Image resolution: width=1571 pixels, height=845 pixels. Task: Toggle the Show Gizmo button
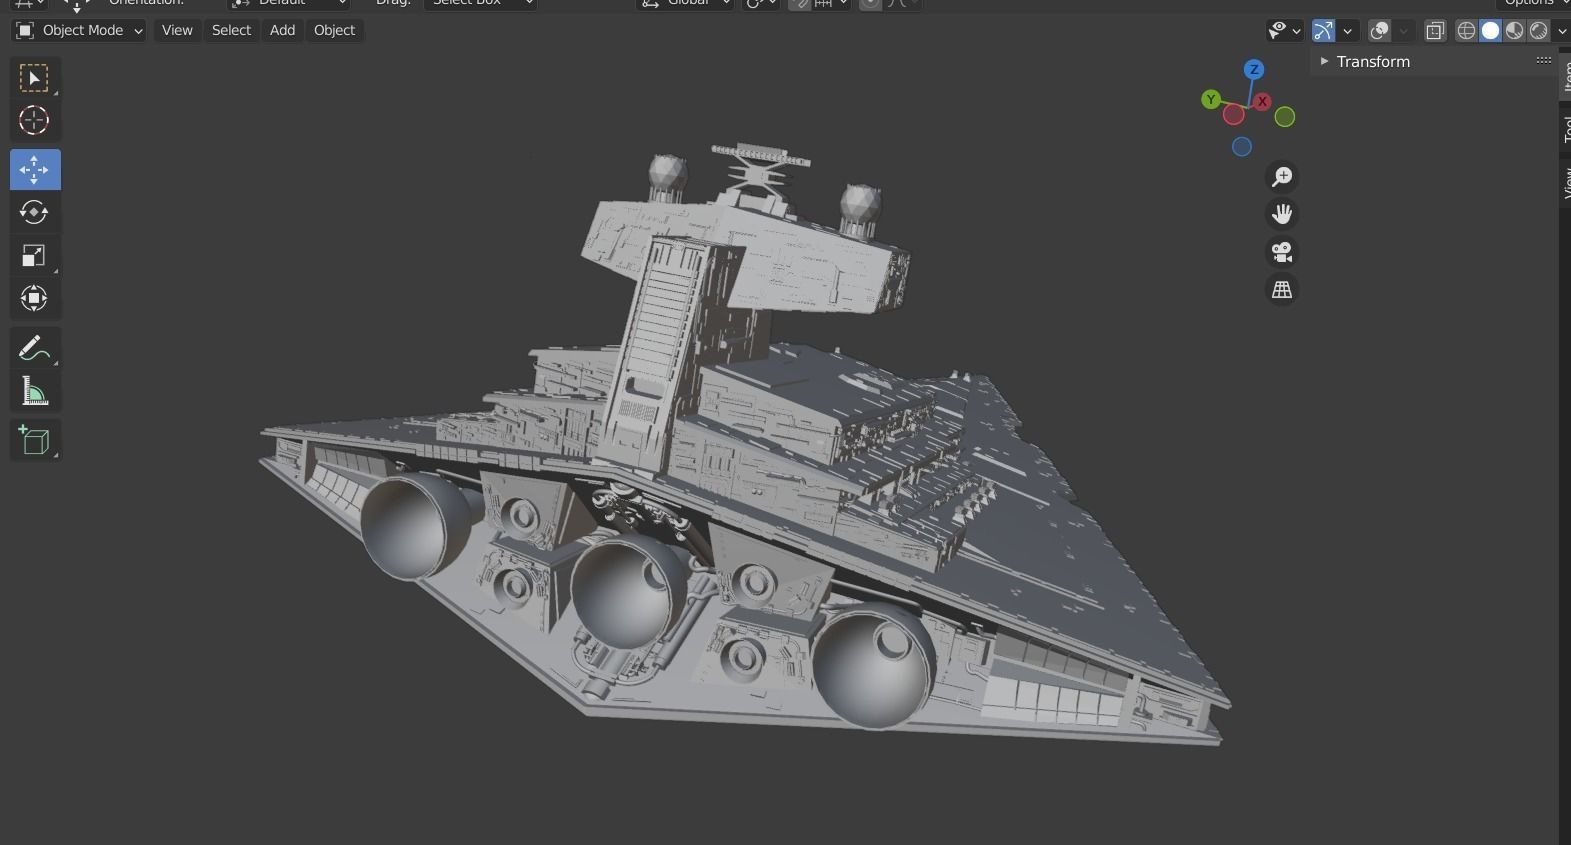point(1323,31)
